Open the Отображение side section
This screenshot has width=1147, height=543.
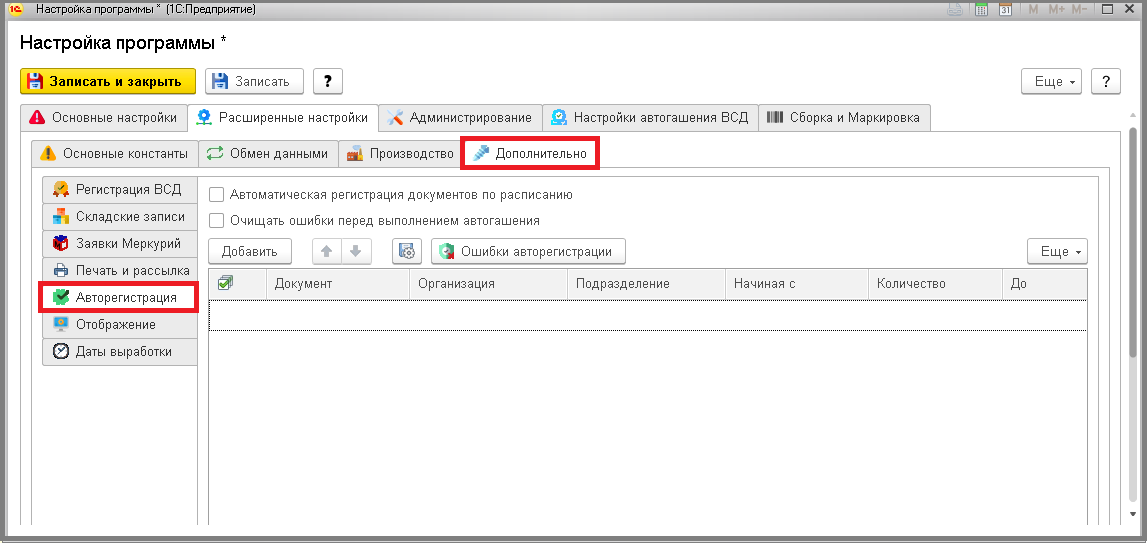[x=119, y=324]
